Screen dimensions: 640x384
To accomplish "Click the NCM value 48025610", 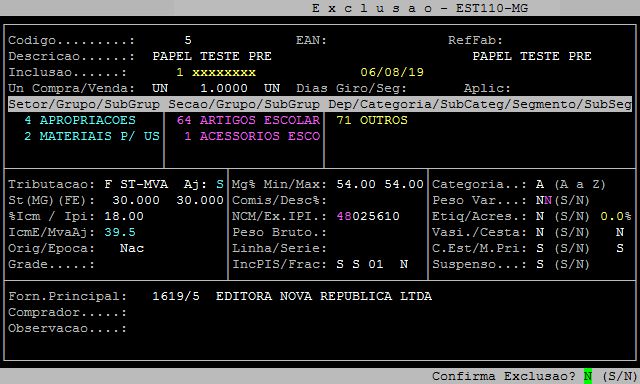I will click(368, 216).
